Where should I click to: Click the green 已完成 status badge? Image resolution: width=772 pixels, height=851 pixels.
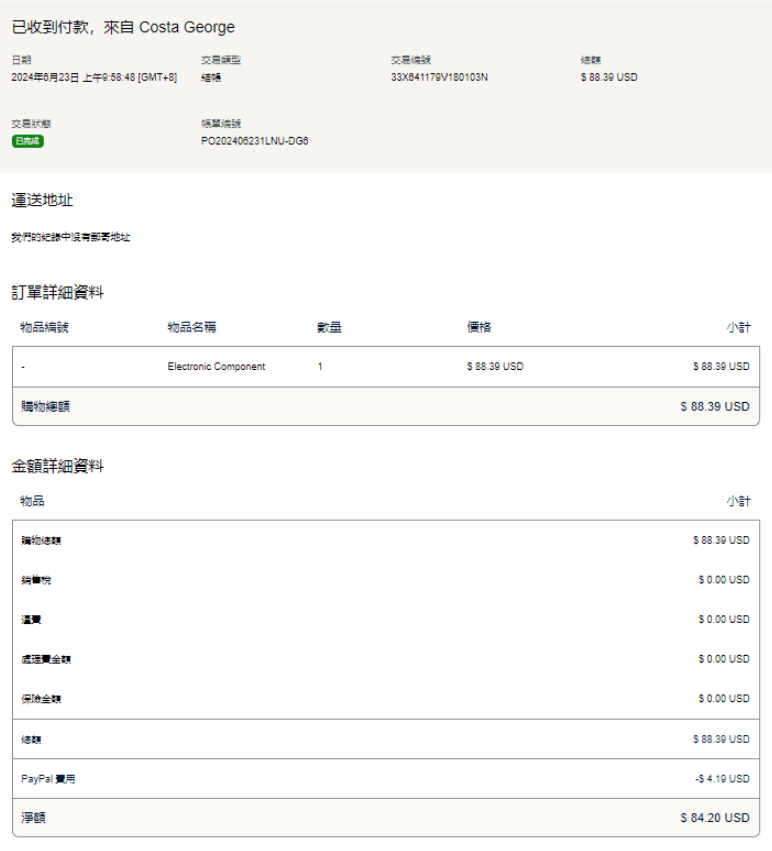click(x=27, y=141)
